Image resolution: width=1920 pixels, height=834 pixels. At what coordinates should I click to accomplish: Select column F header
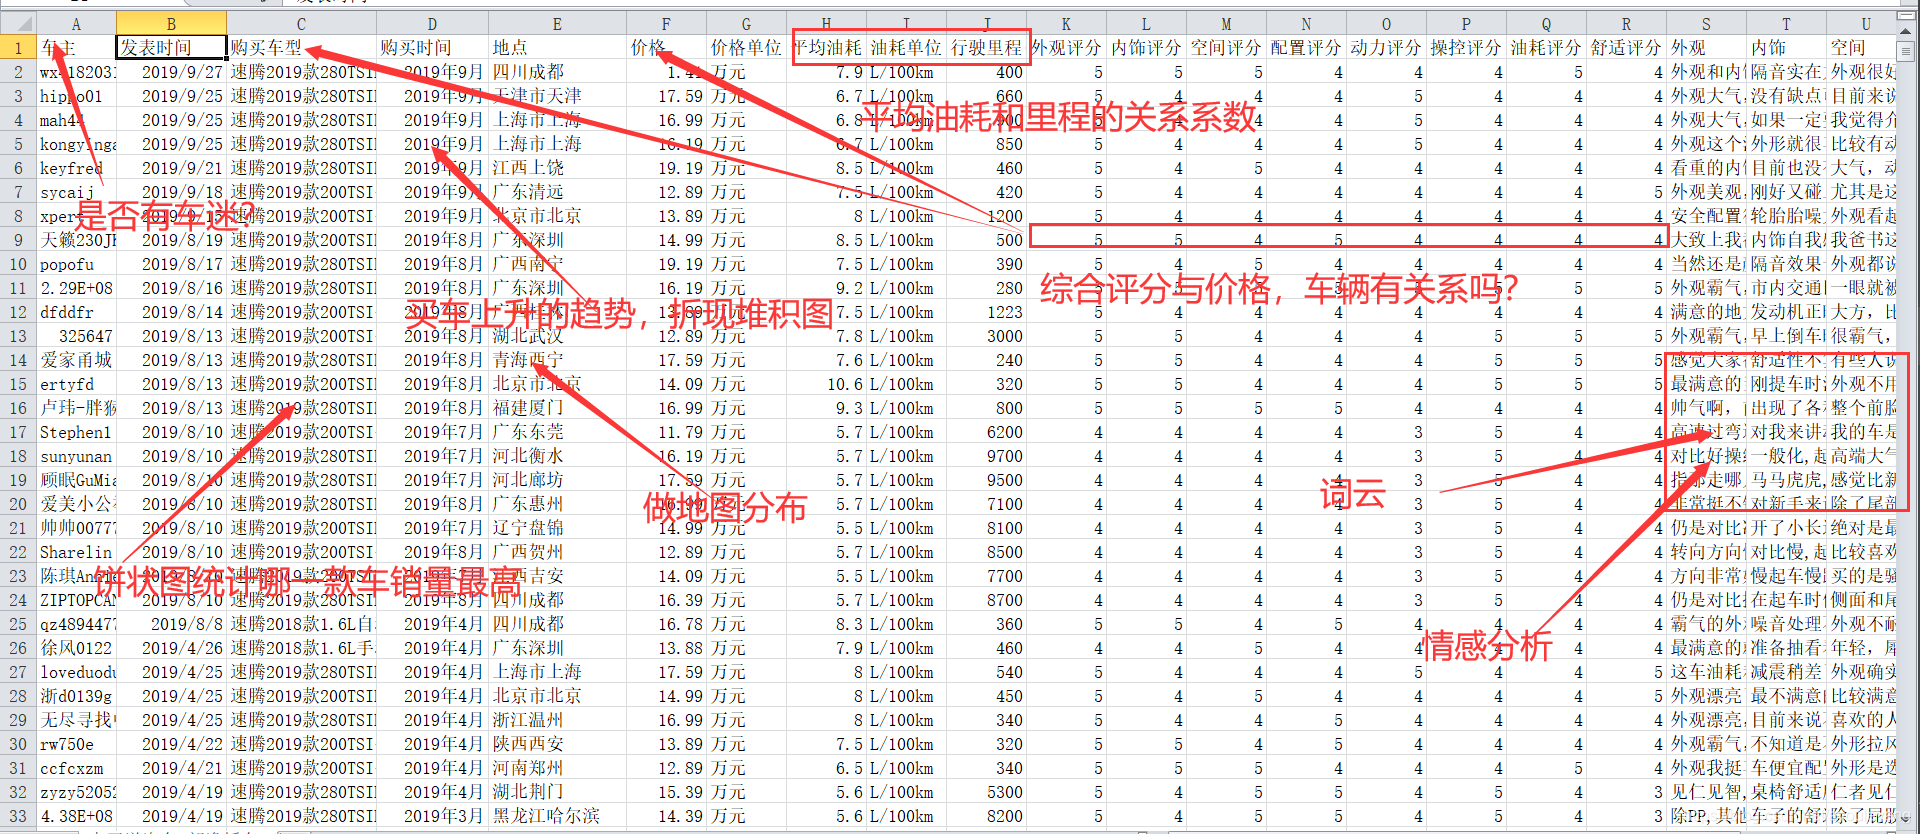[x=666, y=23]
